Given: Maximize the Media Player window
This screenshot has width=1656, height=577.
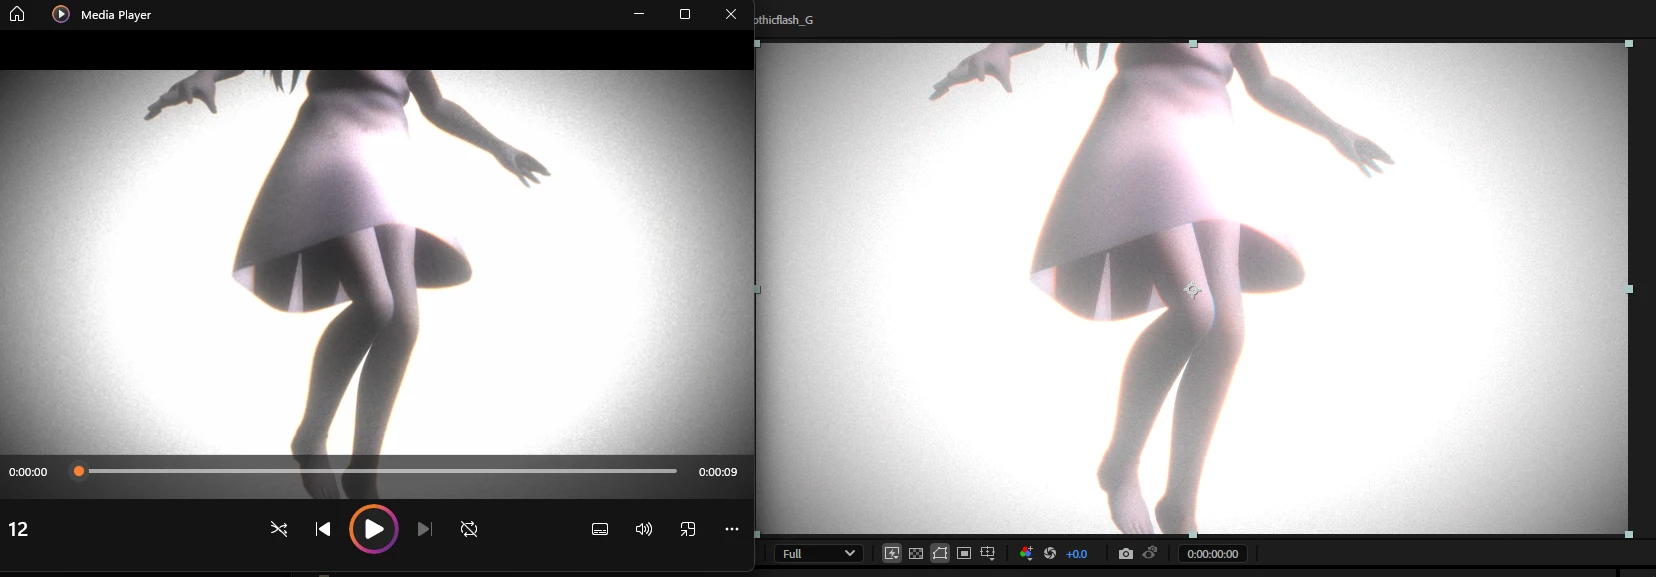Looking at the screenshot, I should (685, 14).
